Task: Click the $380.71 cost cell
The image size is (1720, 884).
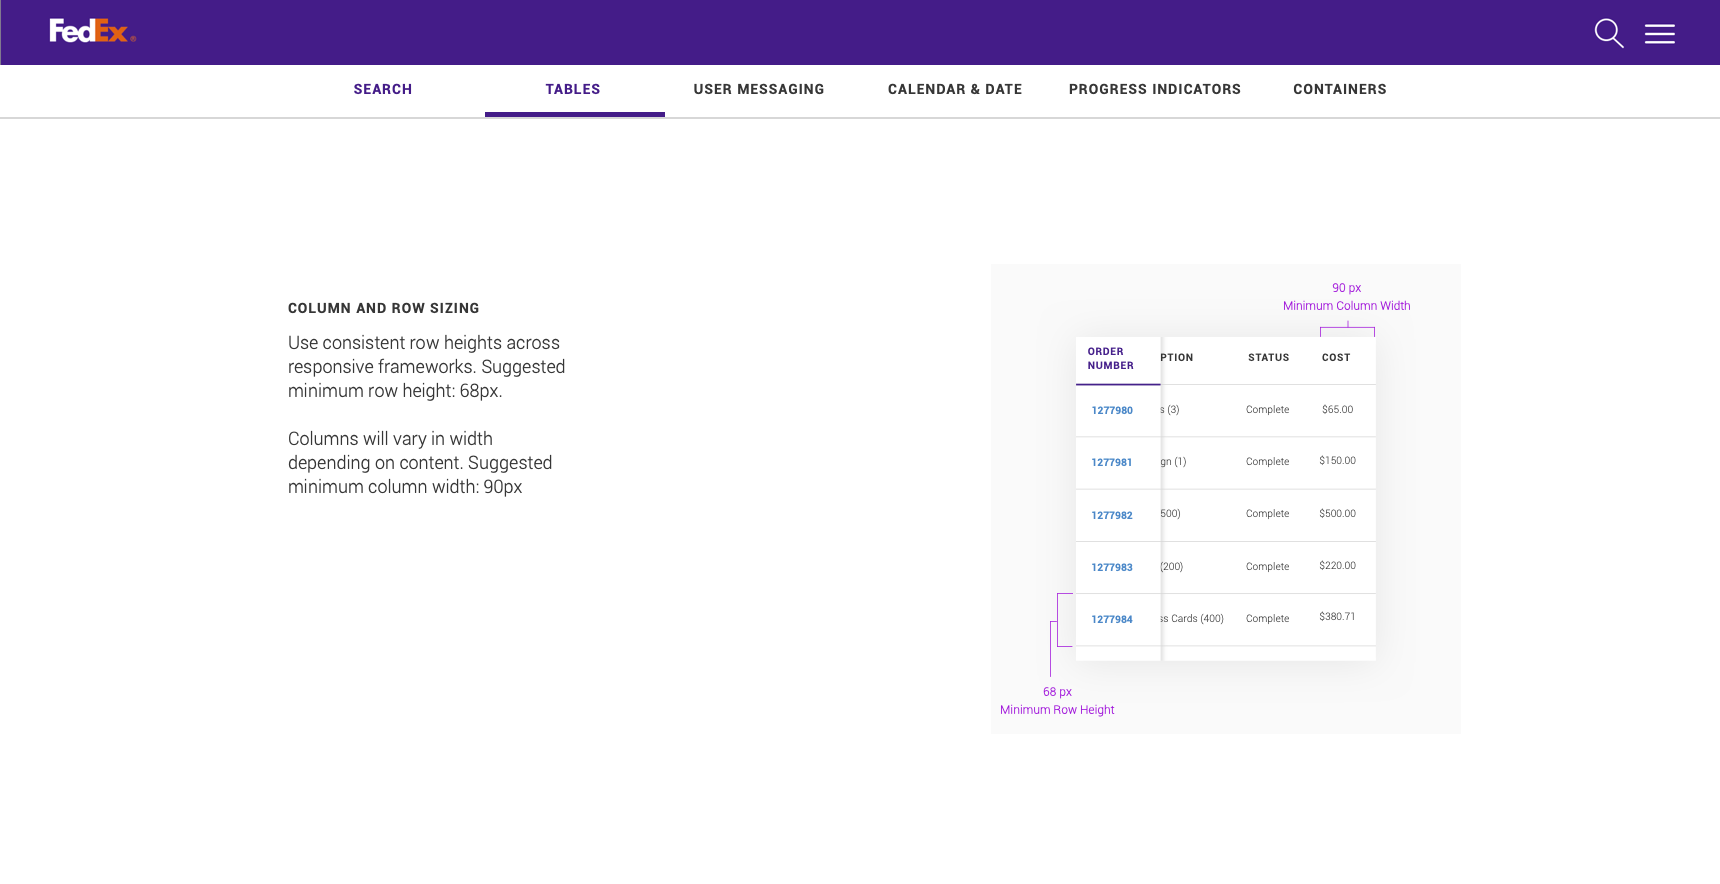Action: pyautogui.click(x=1337, y=617)
